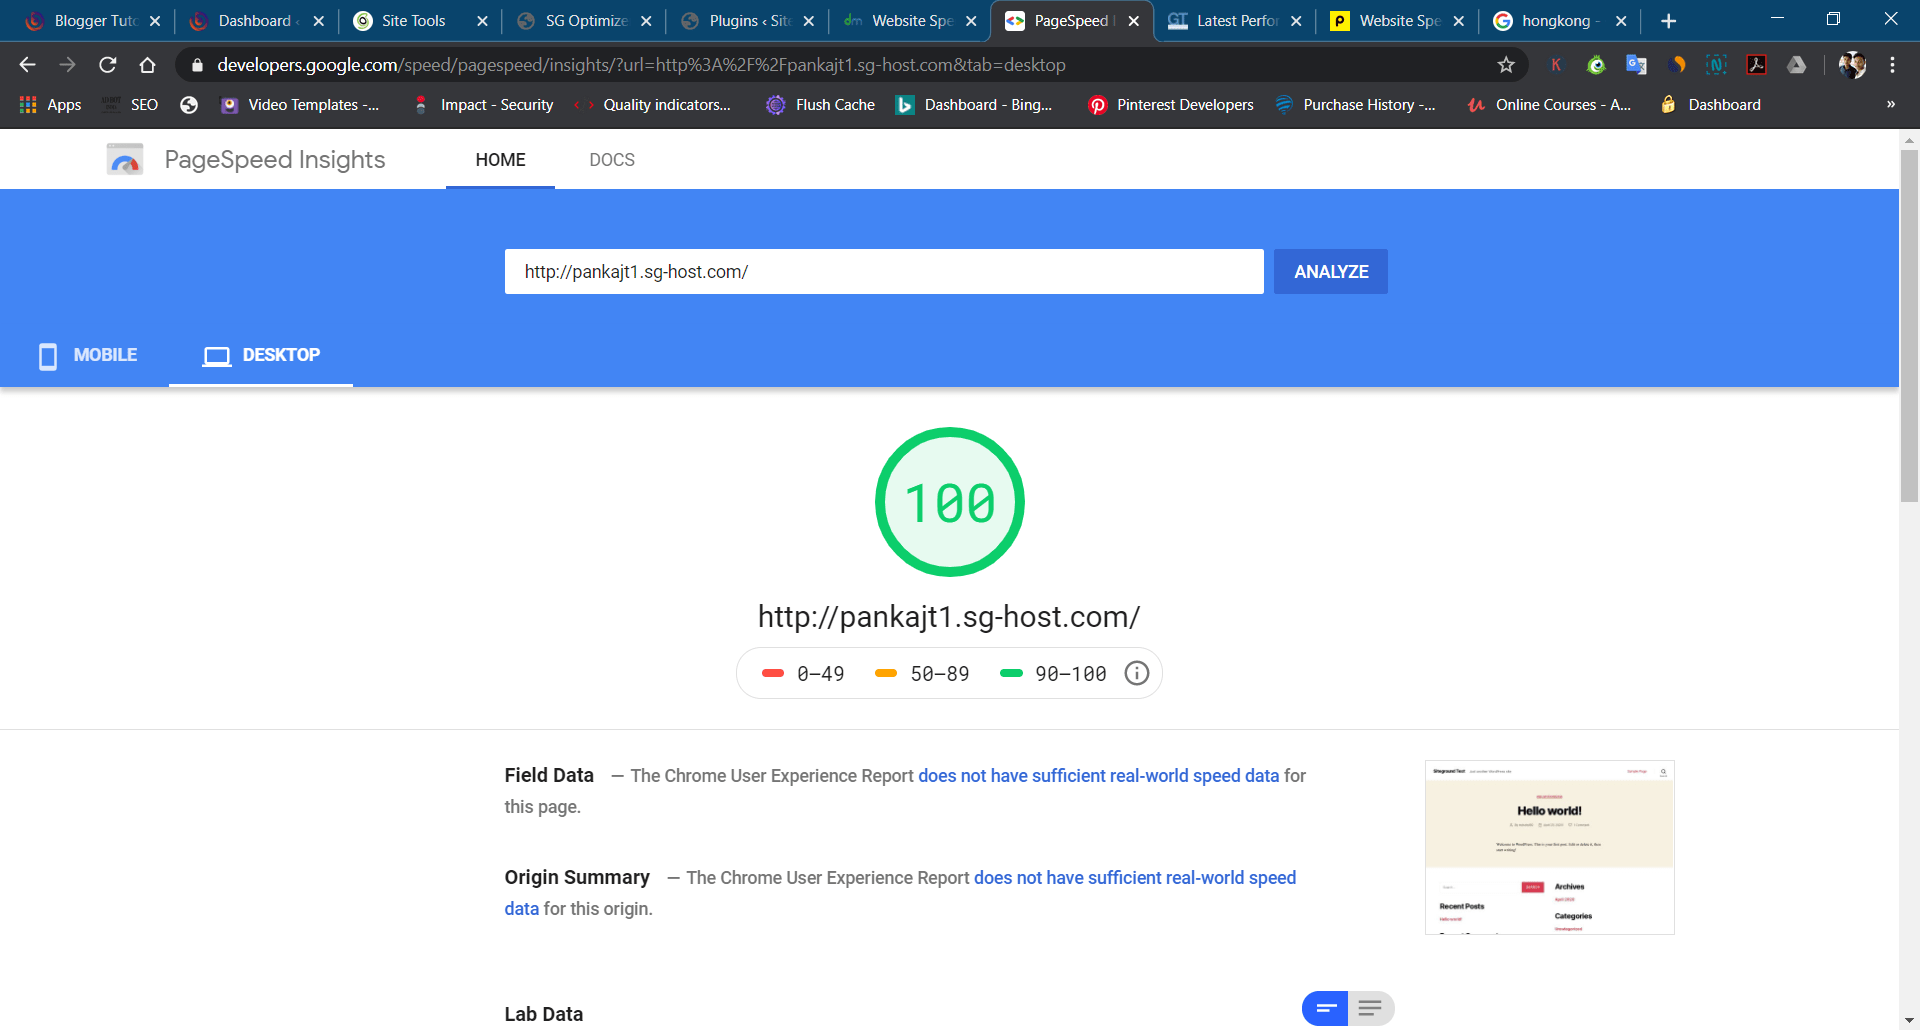Open a new browser tab
This screenshot has width=1920, height=1030.
pos(1668,21)
